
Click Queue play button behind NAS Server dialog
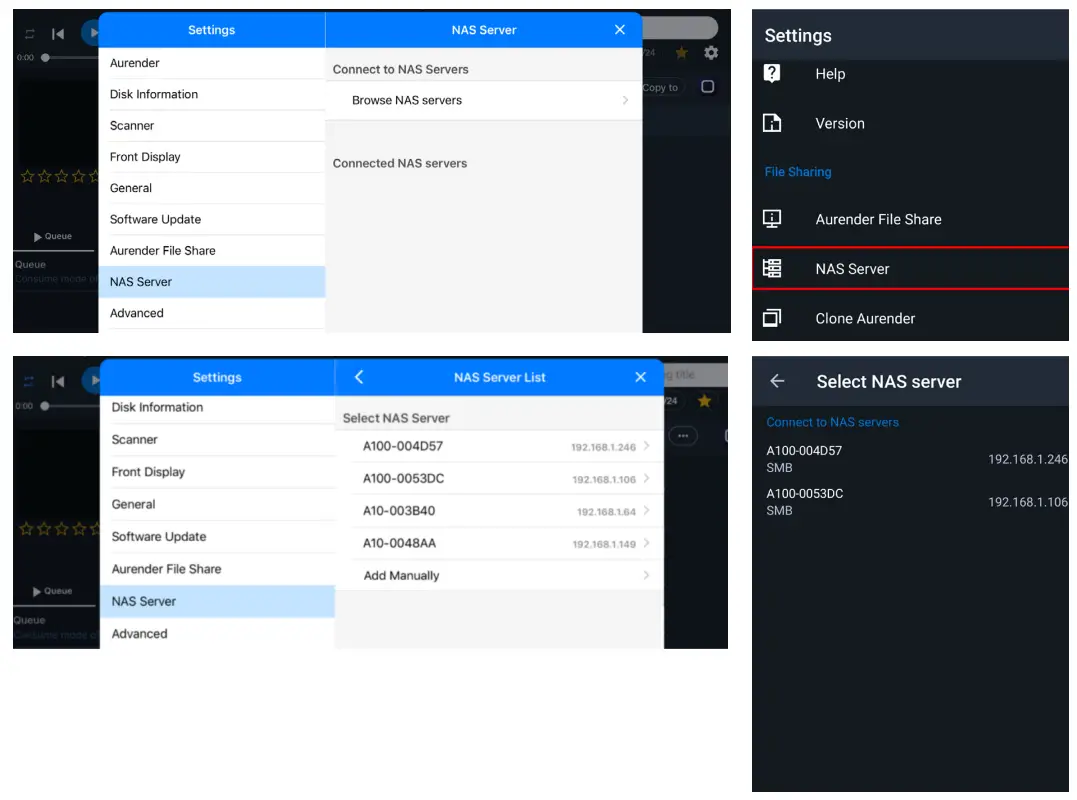53,236
